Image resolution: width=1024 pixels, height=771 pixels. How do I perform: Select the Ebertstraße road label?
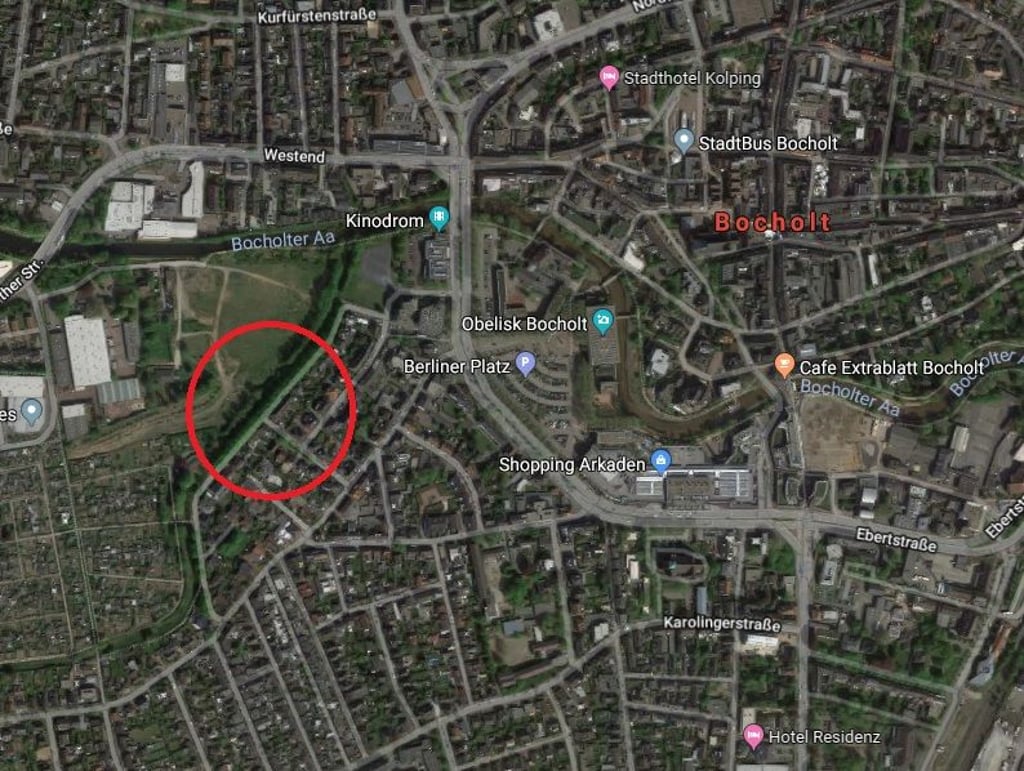(x=896, y=540)
